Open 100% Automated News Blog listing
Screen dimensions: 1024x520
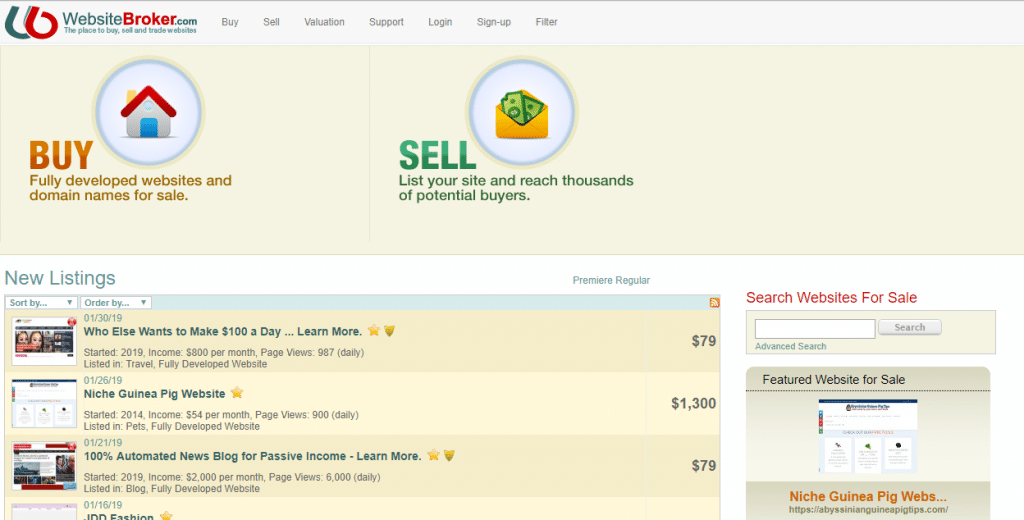[252, 456]
